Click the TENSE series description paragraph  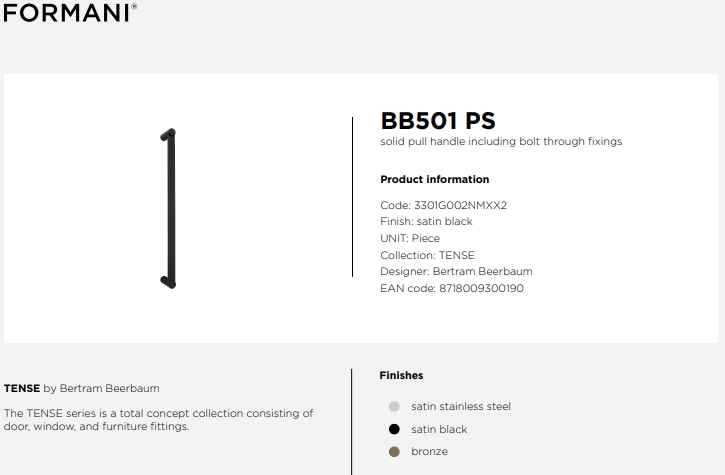159,419
